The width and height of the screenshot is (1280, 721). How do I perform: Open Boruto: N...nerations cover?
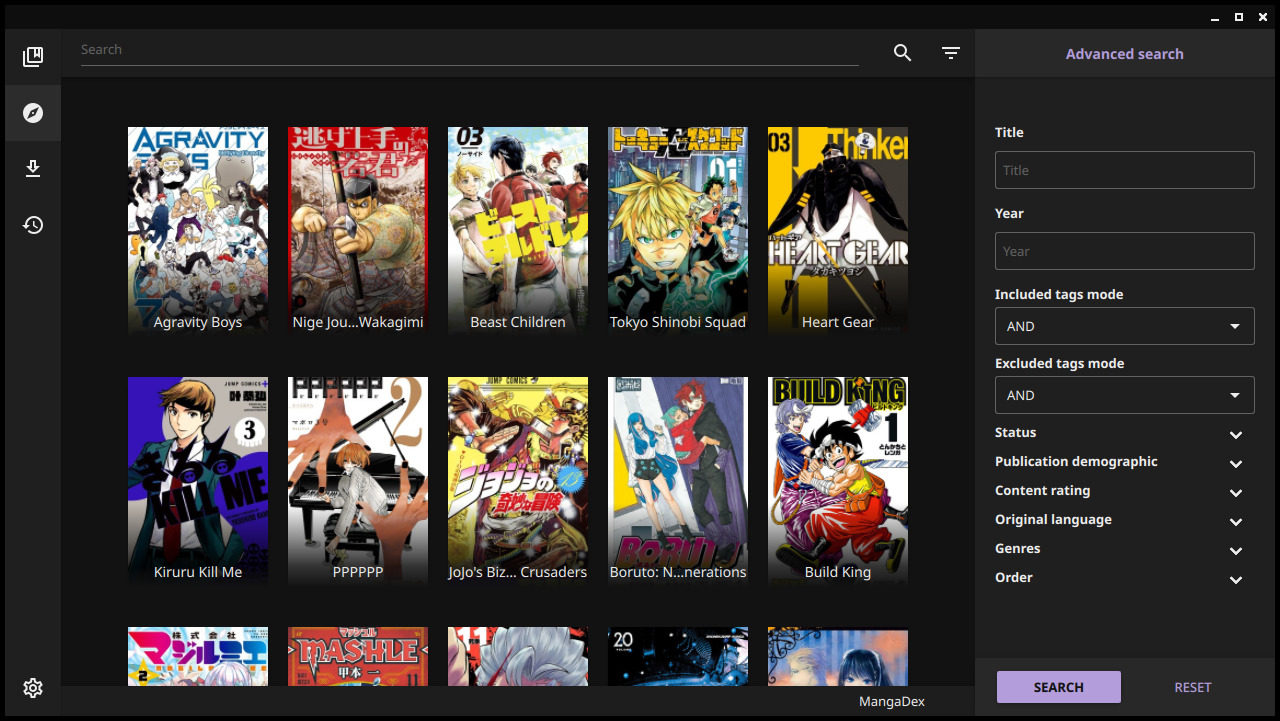[678, 480]
